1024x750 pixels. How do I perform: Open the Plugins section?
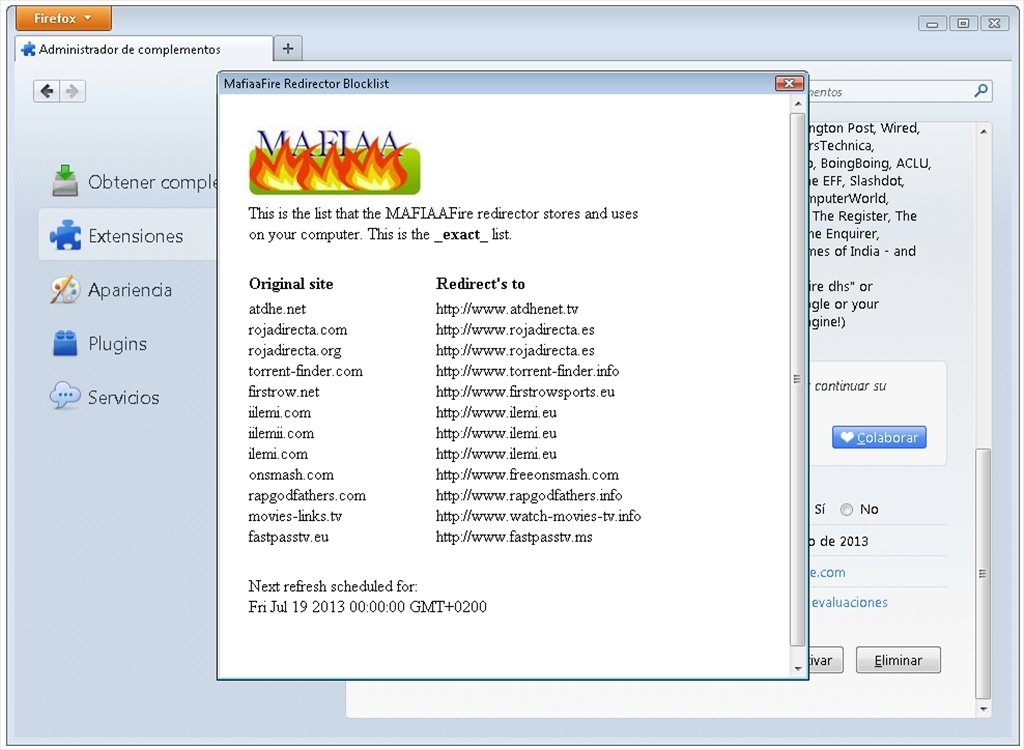(x=128, y=343)
